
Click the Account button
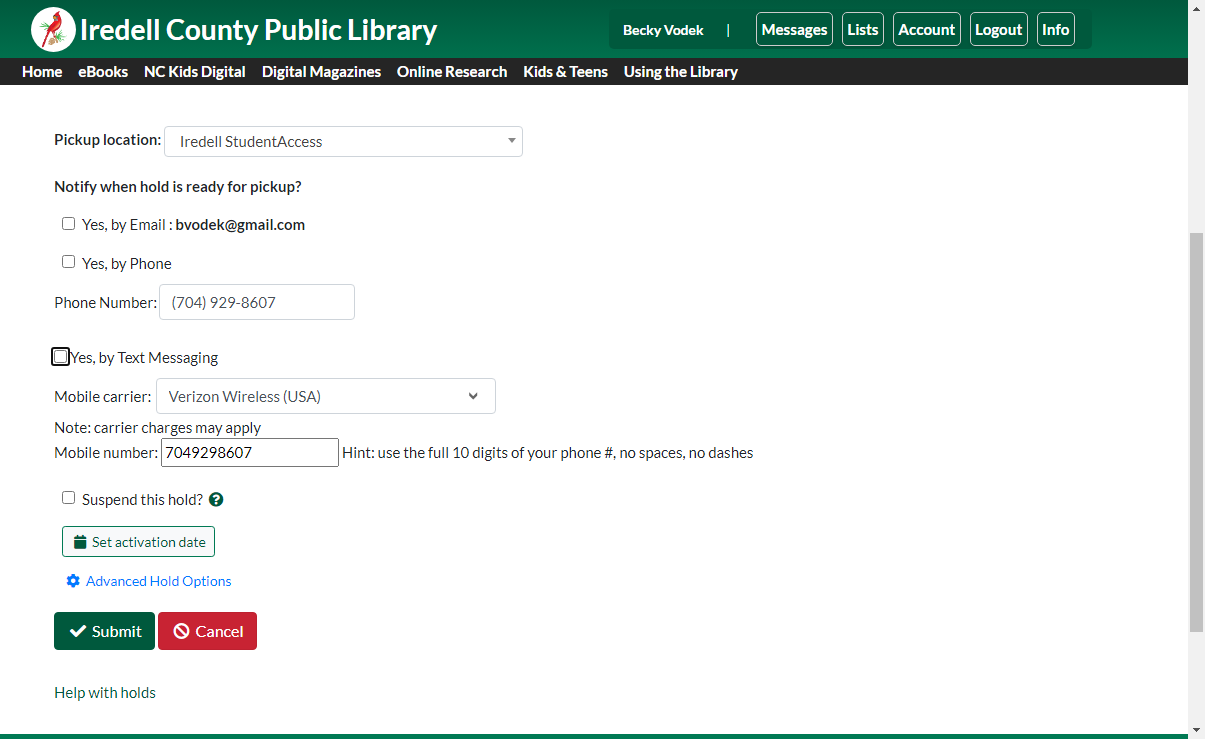click(x=927, y=30)
